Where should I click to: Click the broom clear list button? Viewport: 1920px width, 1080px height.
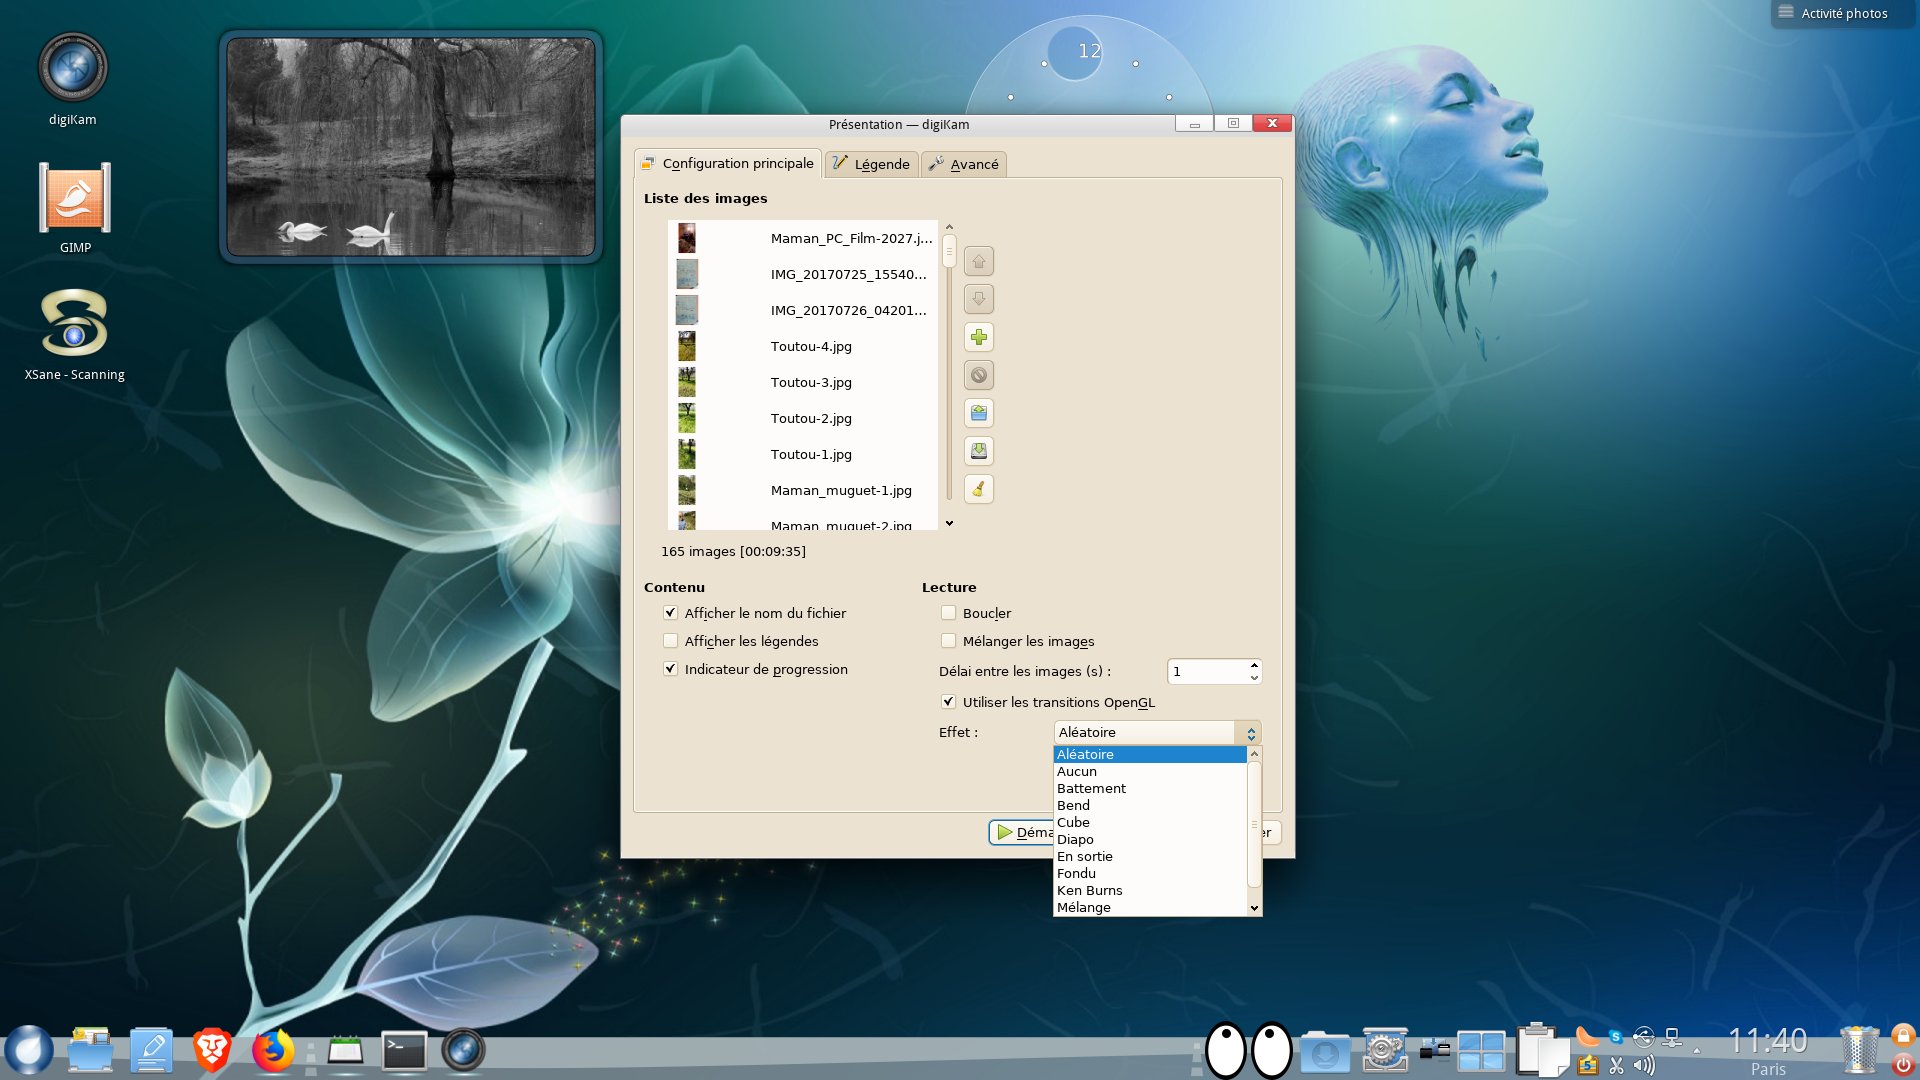[x=978, y=489]
